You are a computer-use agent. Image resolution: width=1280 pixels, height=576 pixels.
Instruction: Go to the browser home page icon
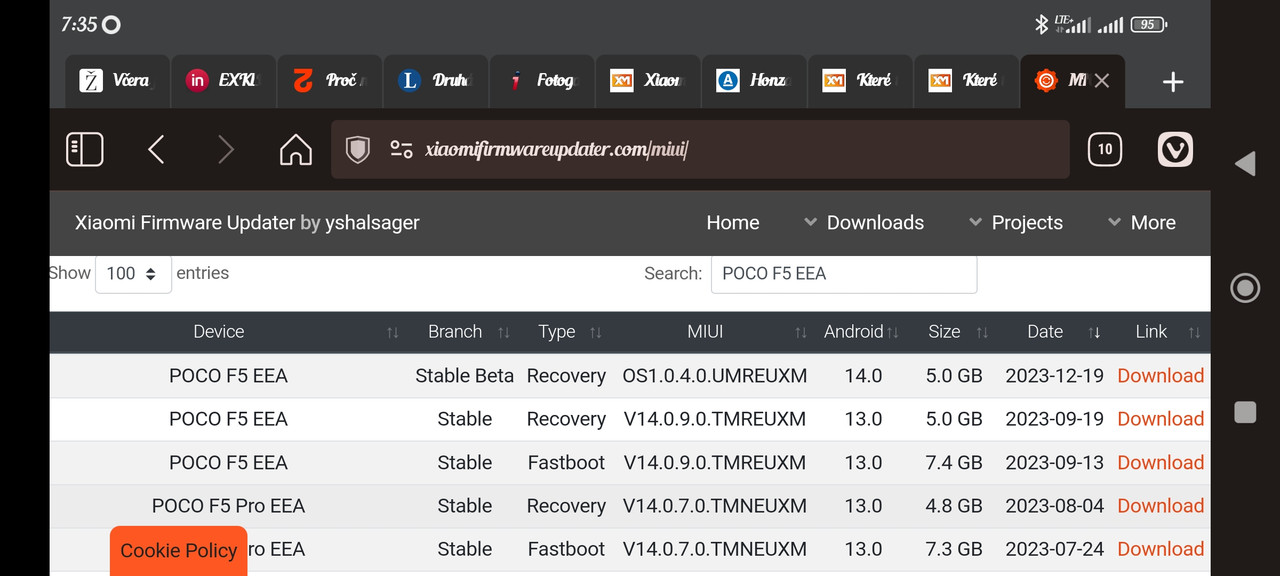pyautogui.click(x=295, y=150)
